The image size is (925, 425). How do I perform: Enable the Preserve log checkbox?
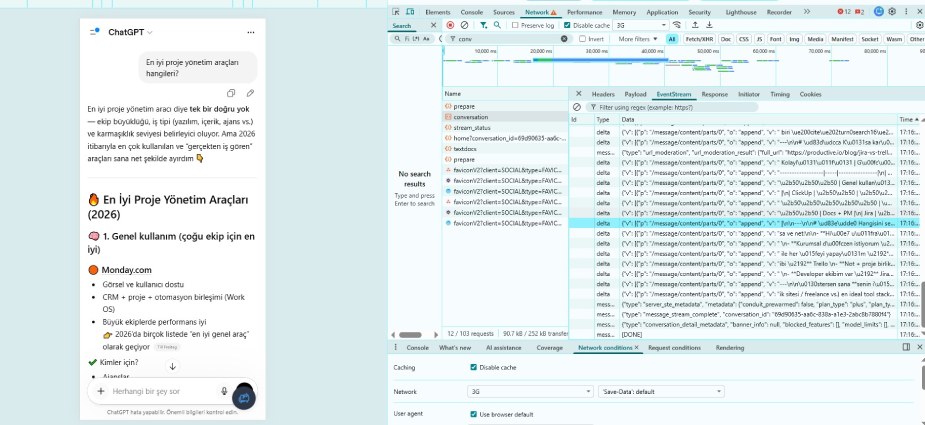[514, 25]
